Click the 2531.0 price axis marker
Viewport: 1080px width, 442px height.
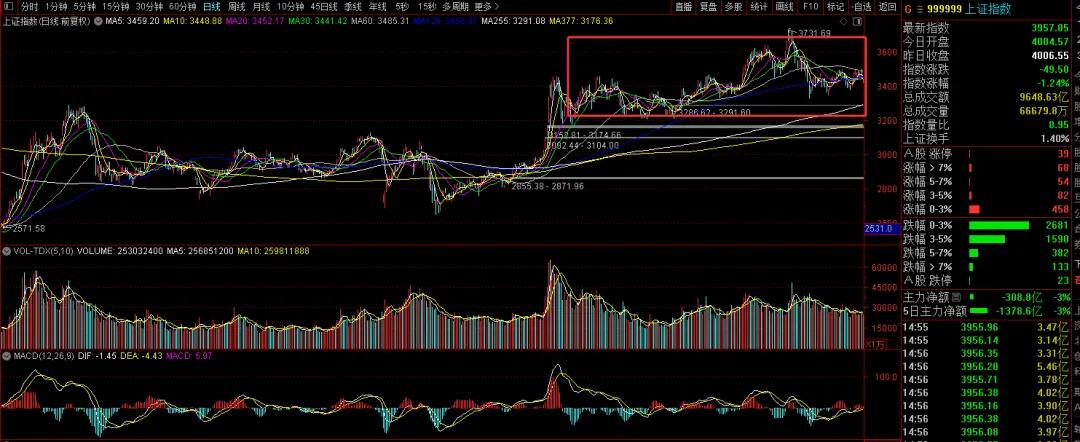(x=877, y=229)
